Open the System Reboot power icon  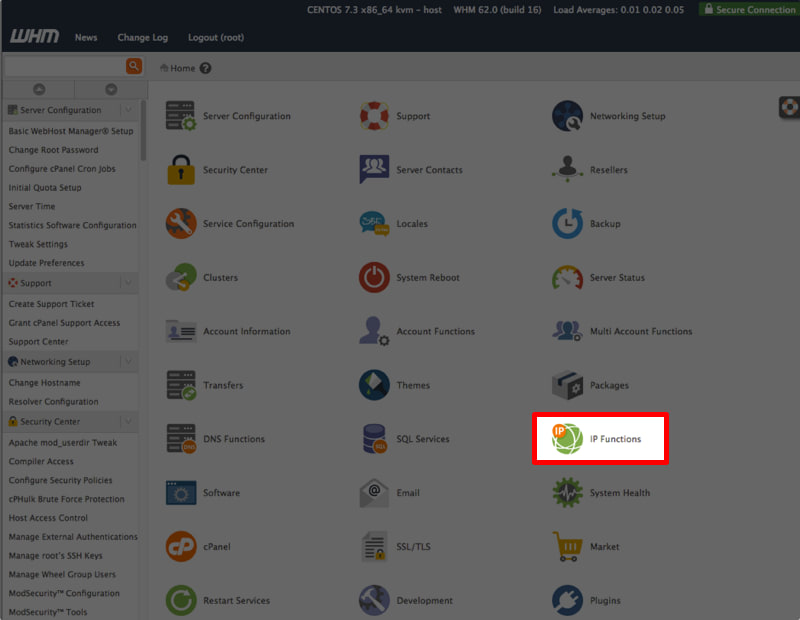point(374,277)
